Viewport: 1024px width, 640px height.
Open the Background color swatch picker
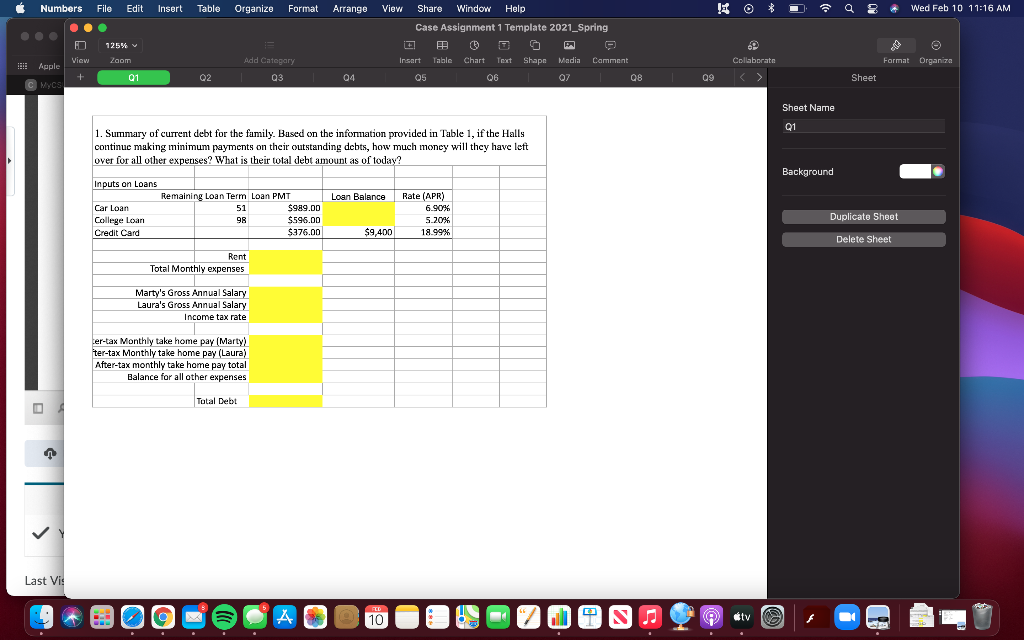coord(936,171)
